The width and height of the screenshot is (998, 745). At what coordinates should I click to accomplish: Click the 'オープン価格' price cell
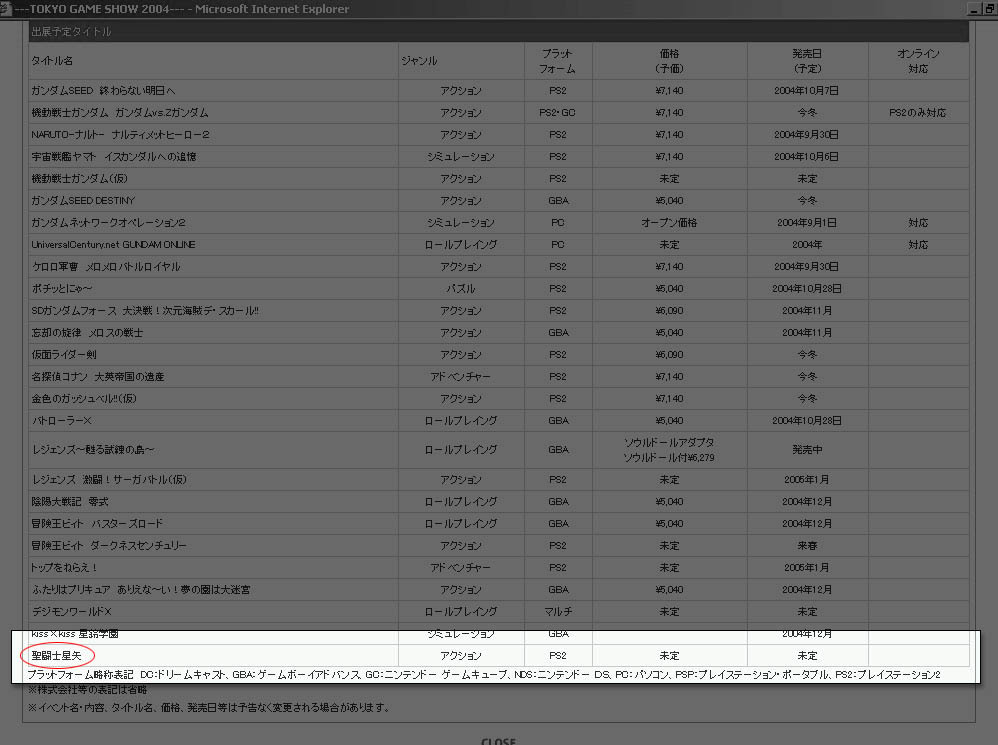tap(669, 223)
